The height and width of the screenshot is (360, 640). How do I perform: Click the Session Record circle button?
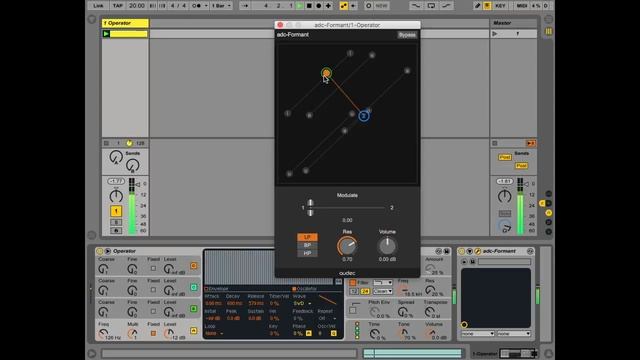pos(369,6)
